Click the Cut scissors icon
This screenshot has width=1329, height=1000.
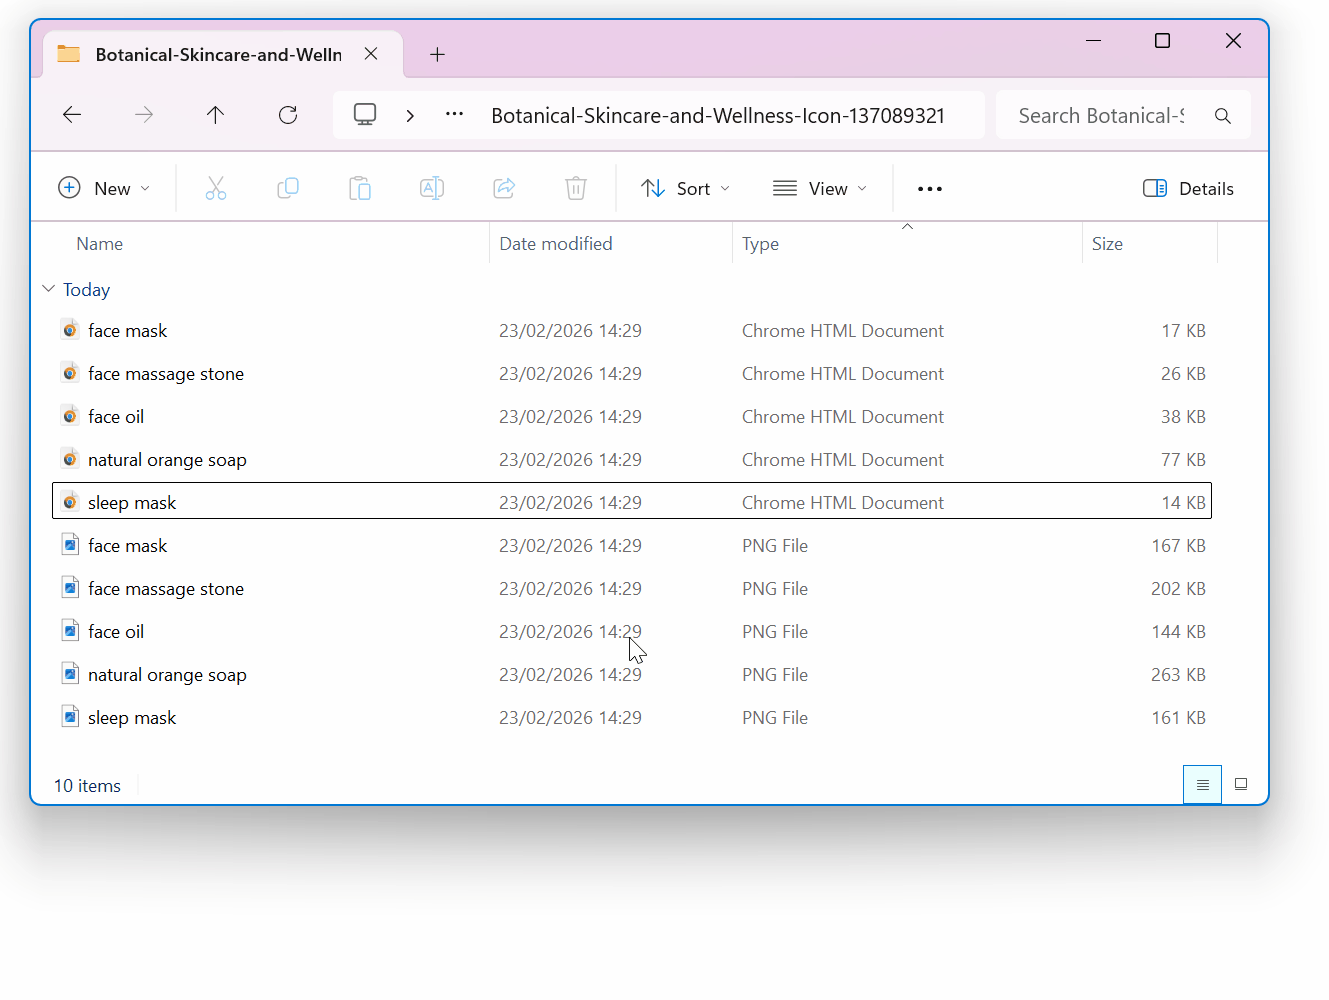coord(216,188)
